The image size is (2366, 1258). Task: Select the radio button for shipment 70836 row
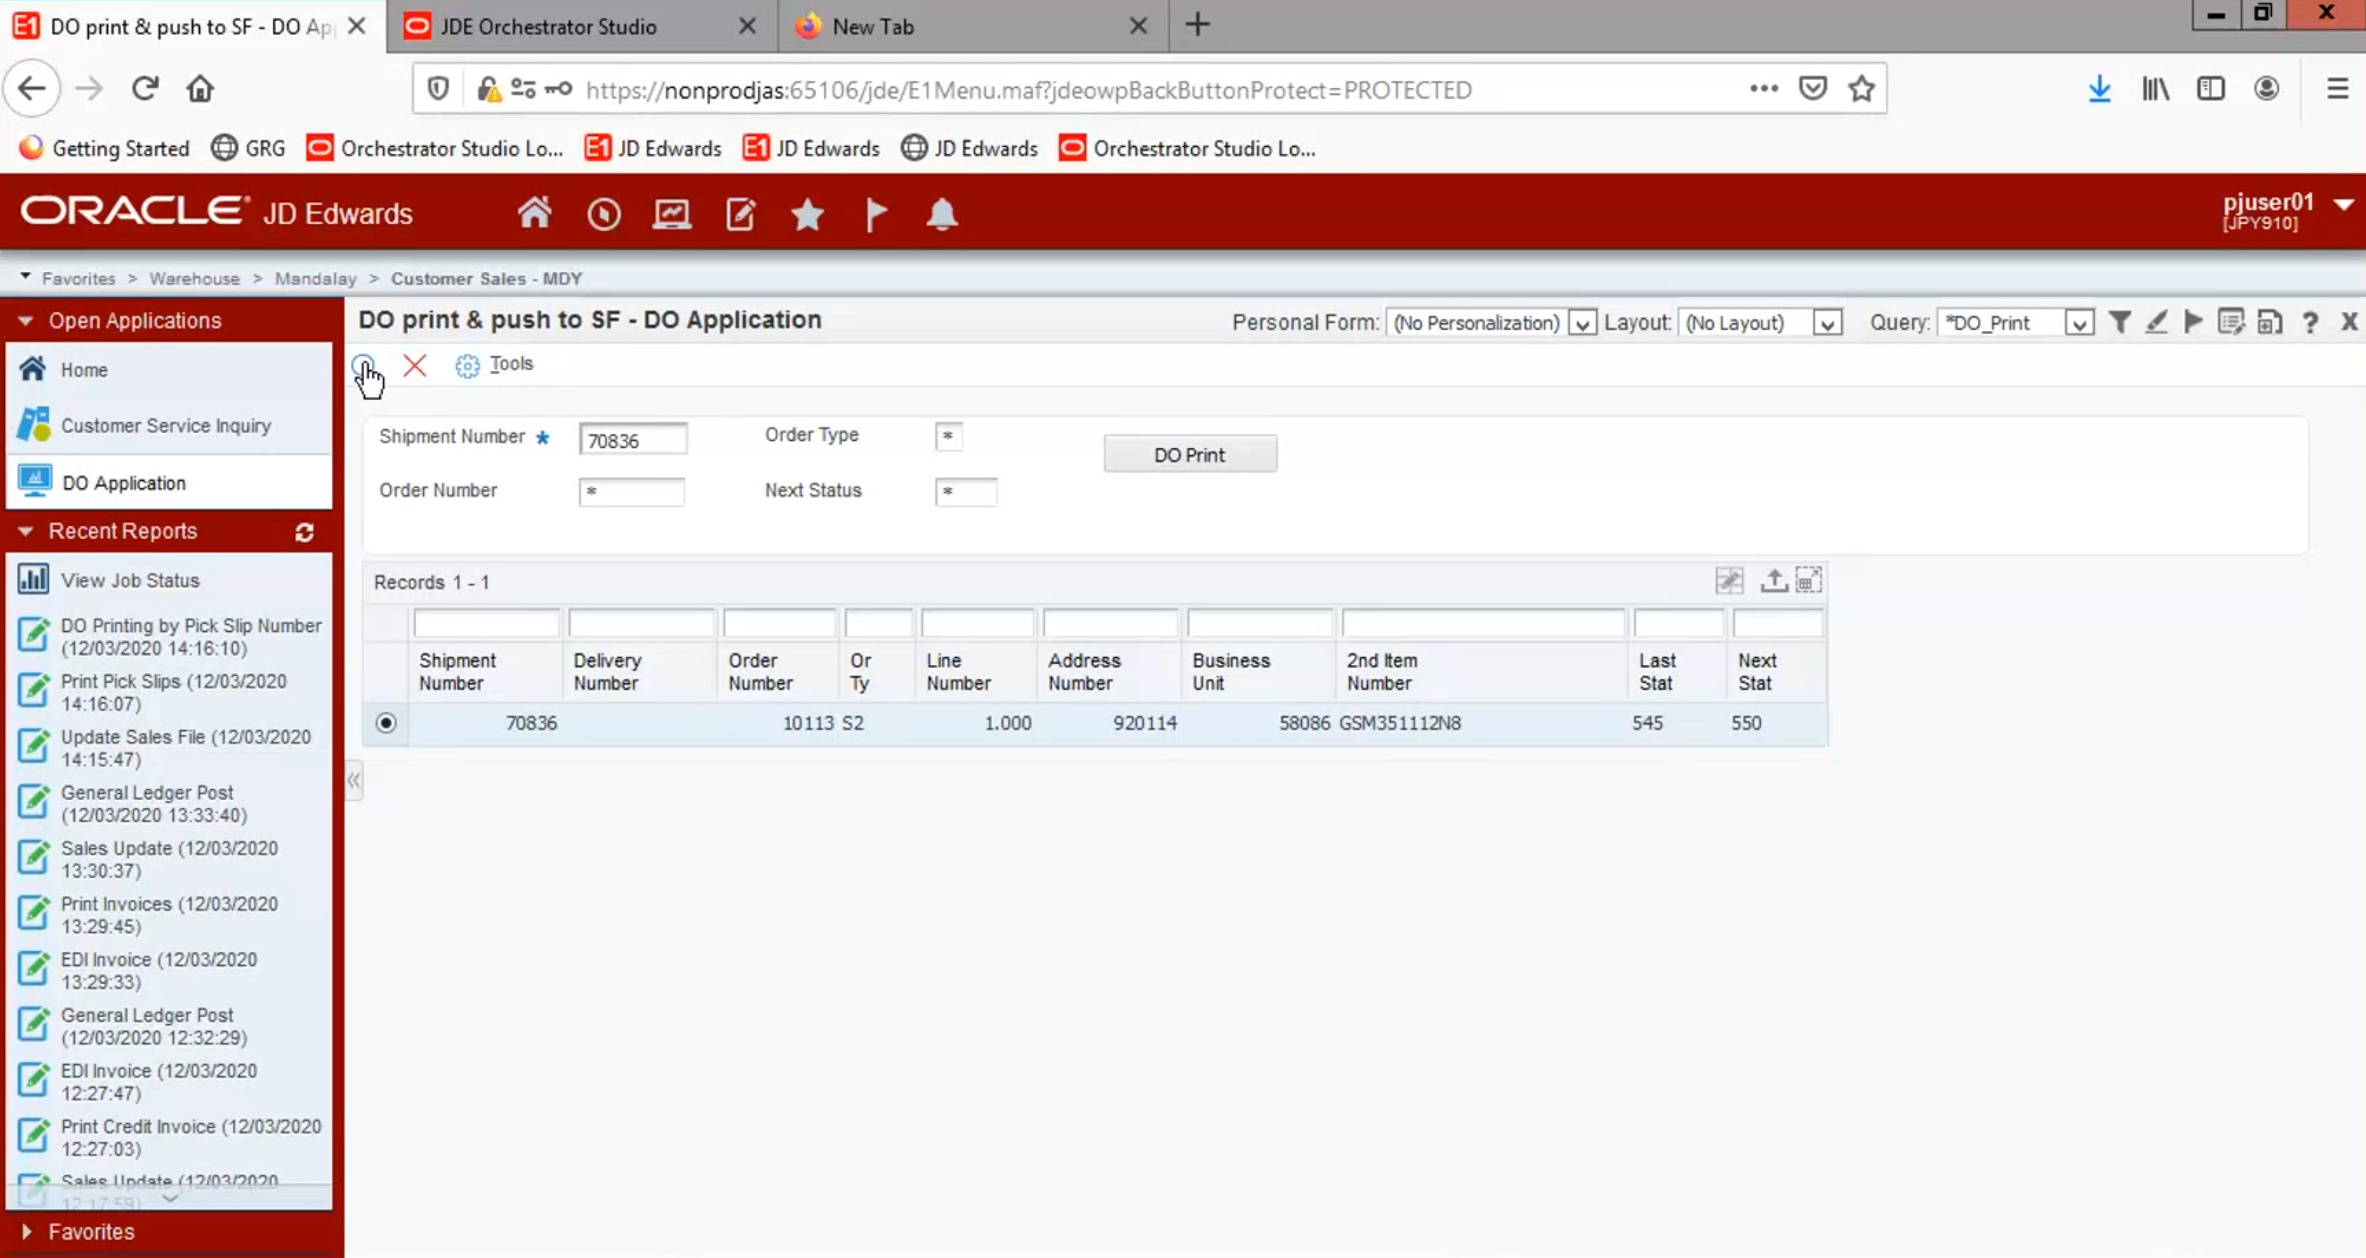click(386, 723)
